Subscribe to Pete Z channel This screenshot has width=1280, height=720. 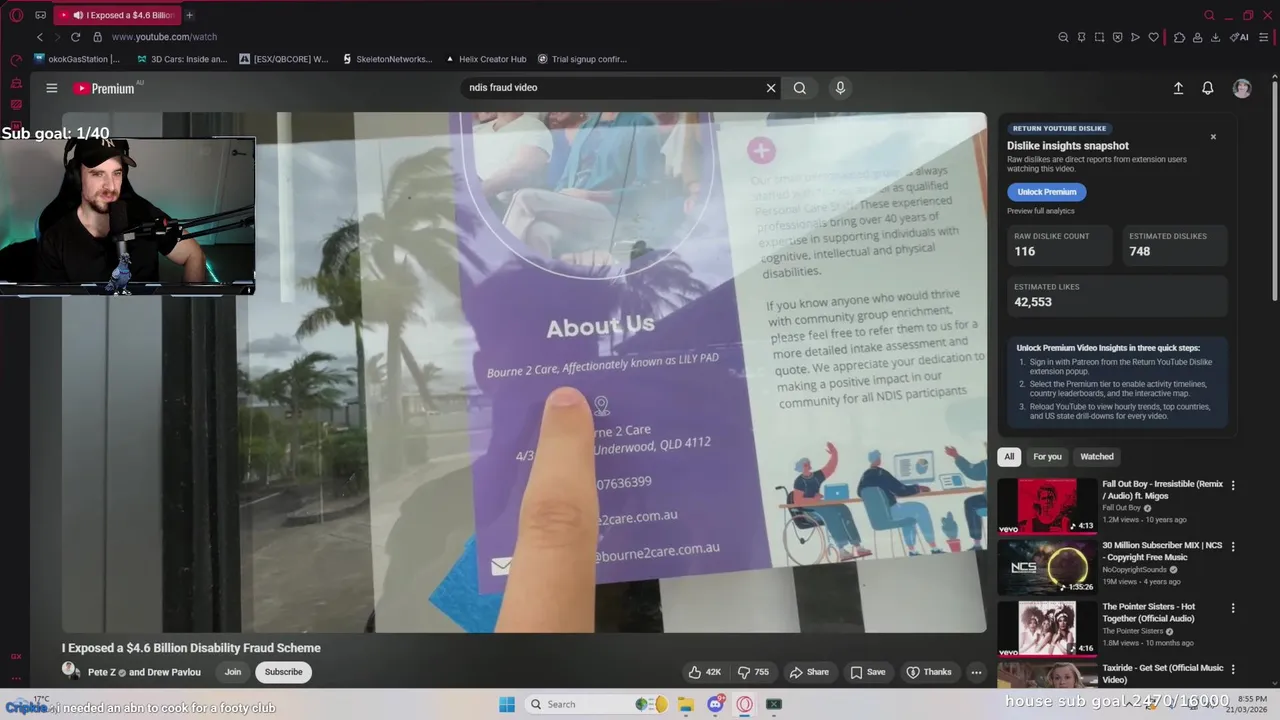283,672
